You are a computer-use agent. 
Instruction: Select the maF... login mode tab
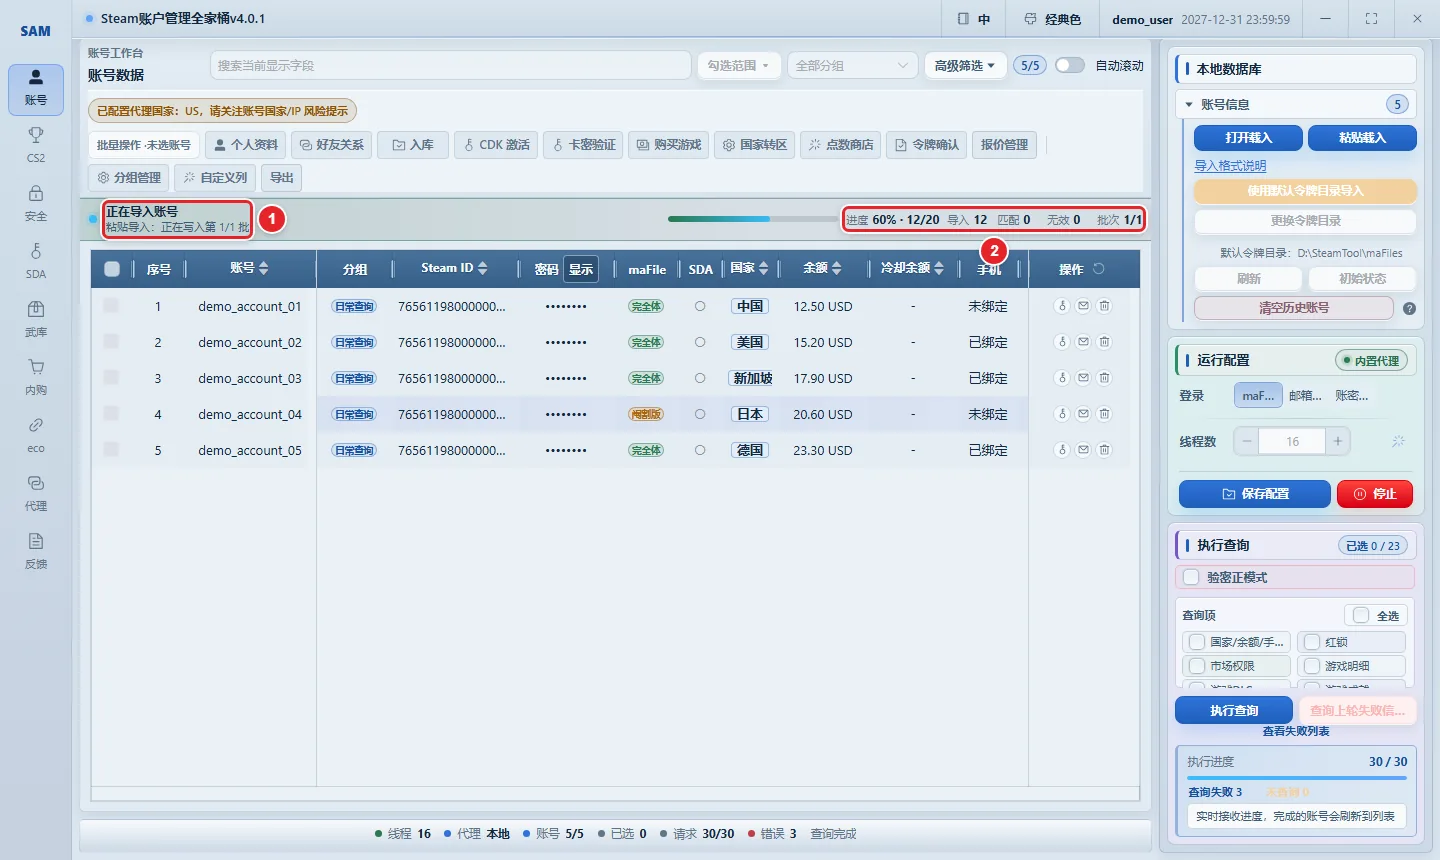(1258, 396)
